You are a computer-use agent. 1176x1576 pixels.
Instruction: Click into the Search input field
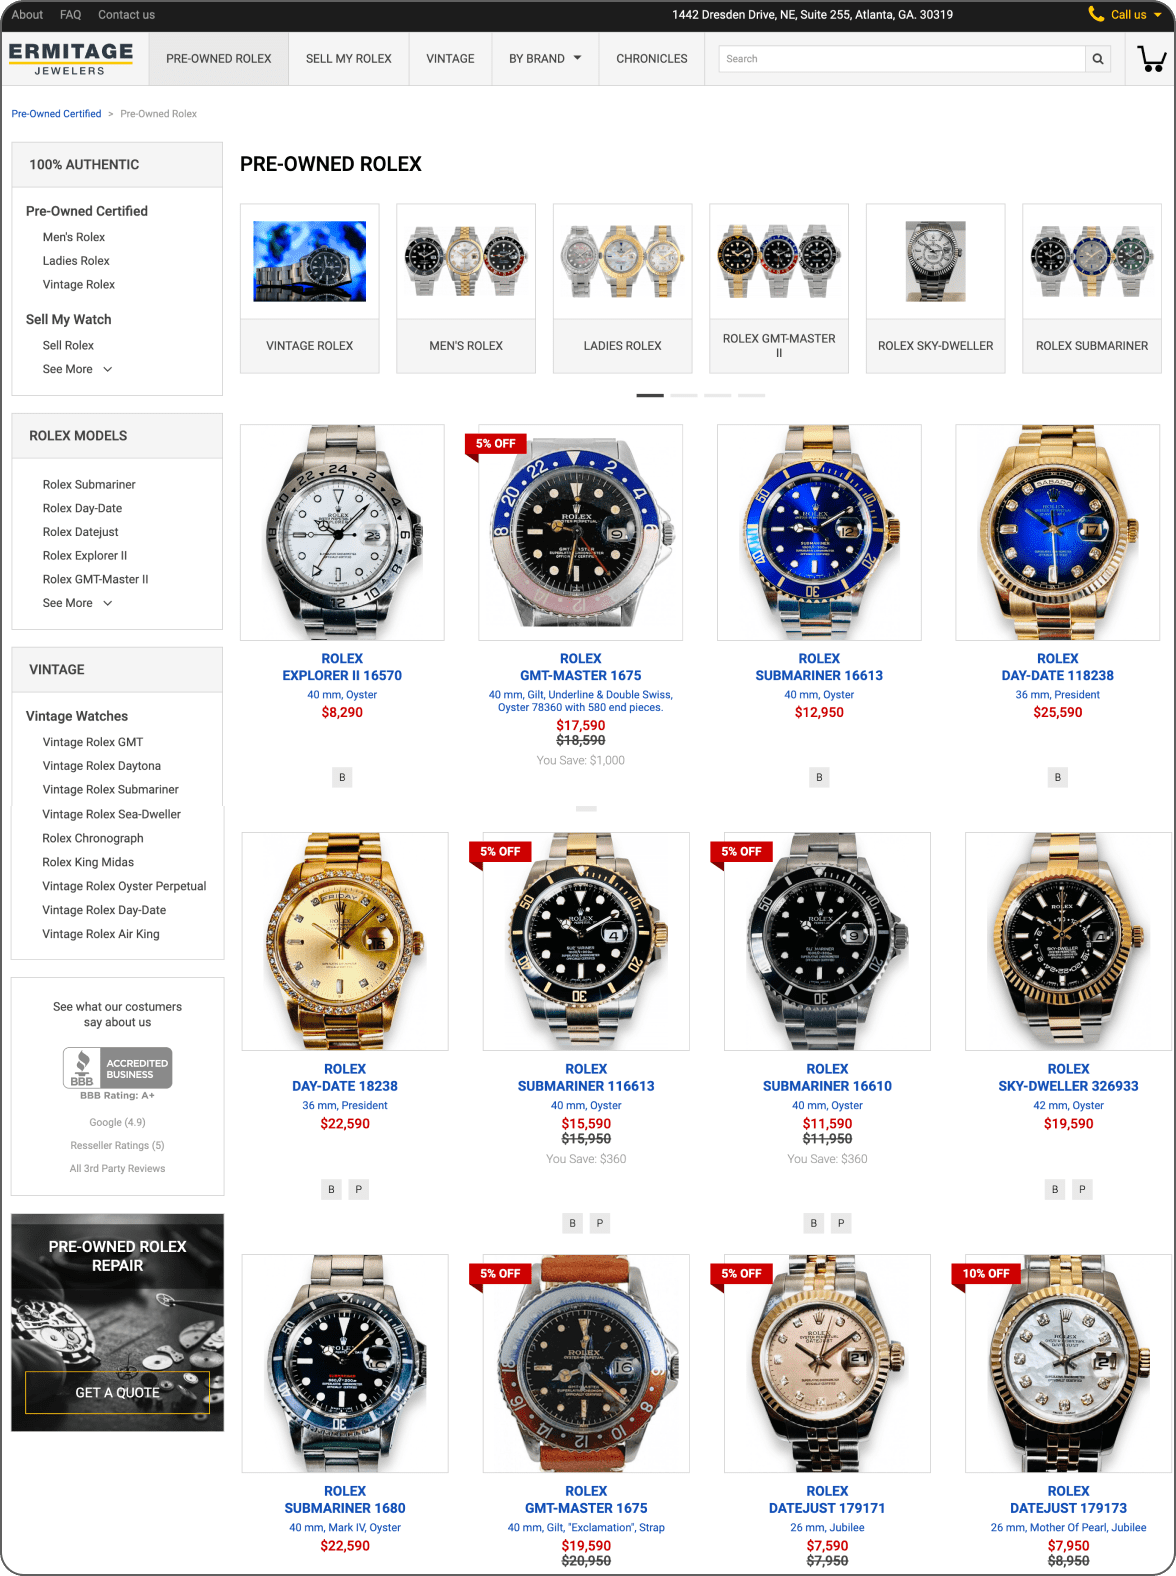(x=902, y=59)
